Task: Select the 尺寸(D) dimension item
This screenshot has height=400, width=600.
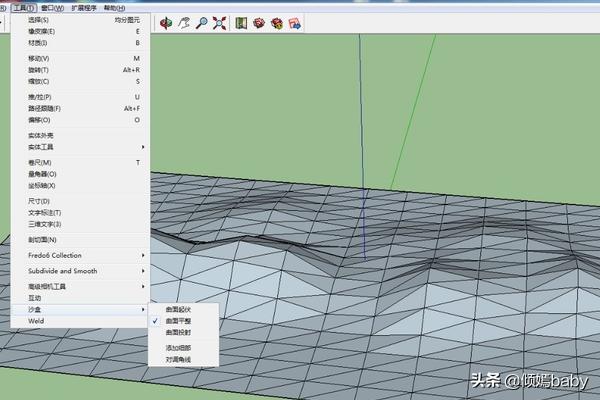Action: pyautogui.click(x=80, y=201)
